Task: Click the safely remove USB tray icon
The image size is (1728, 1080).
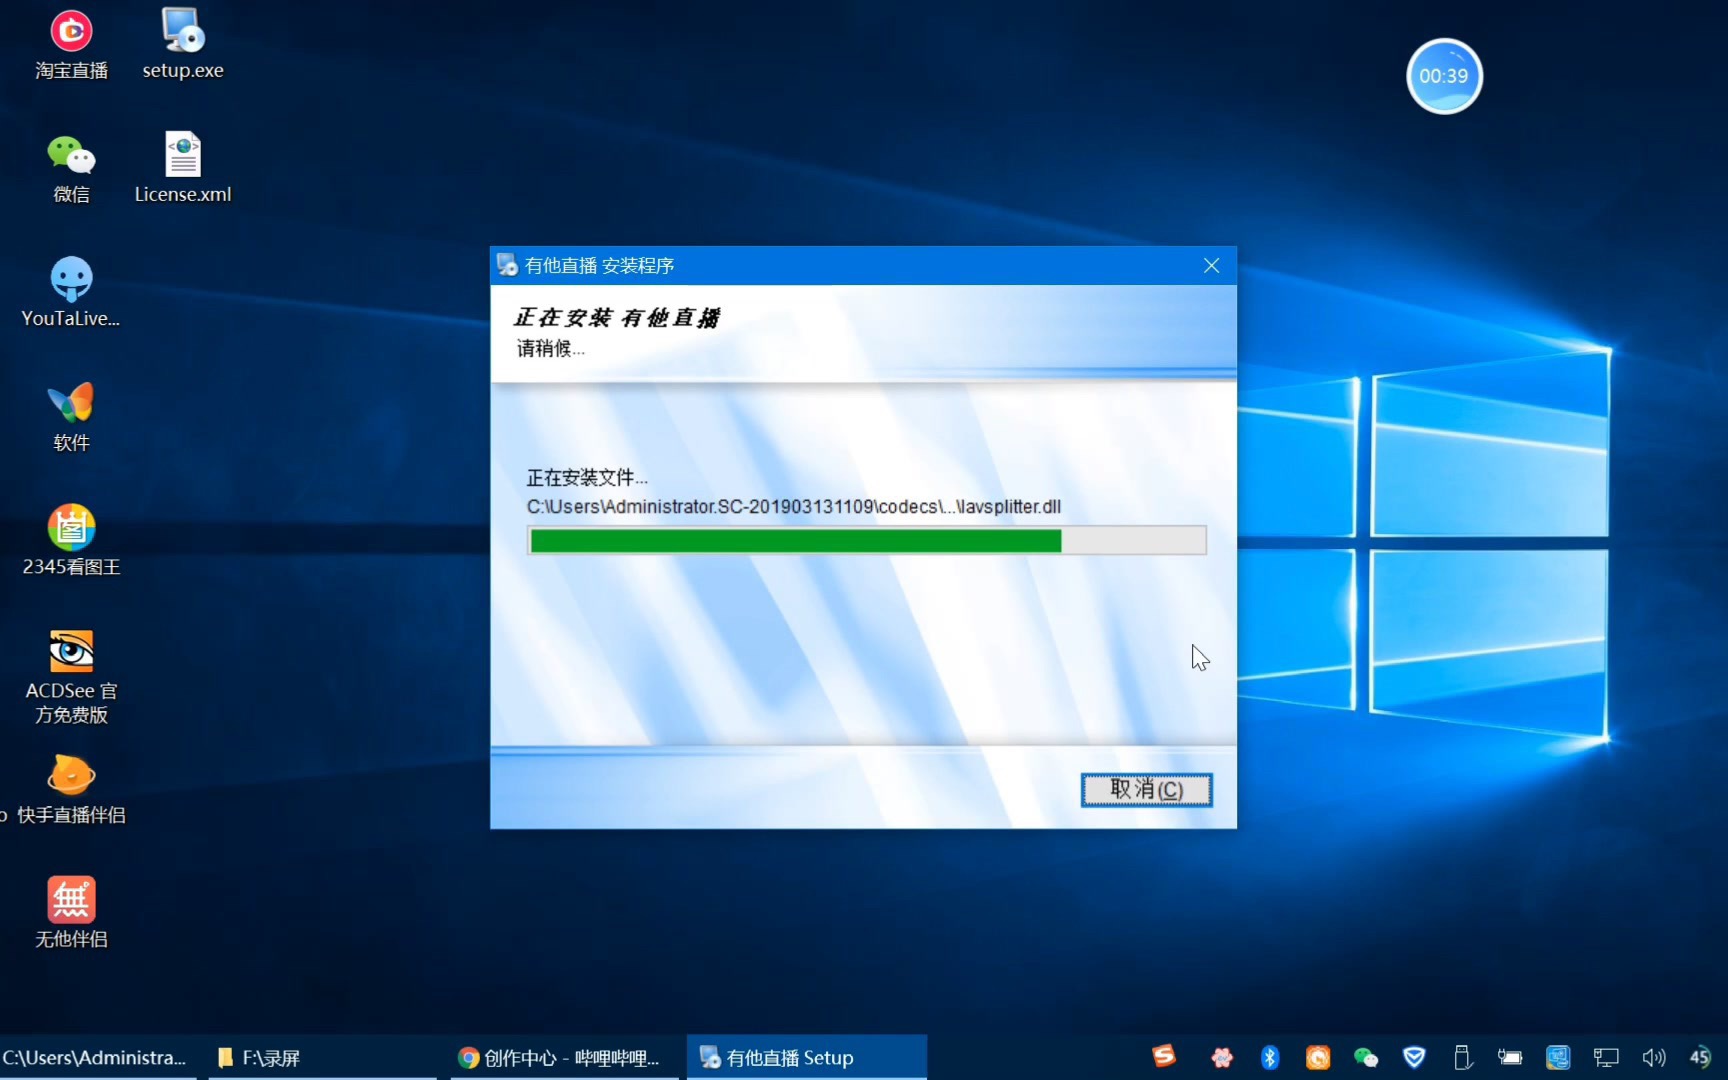Action: coord(1462,1057)
